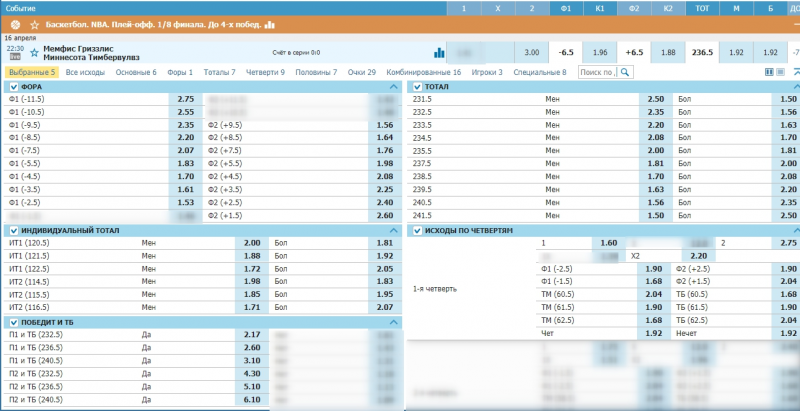The width and height of the screenshot is (800, 411).
Task: Collapse the ФОРА section chevron
Action: (x=393, y=87)
